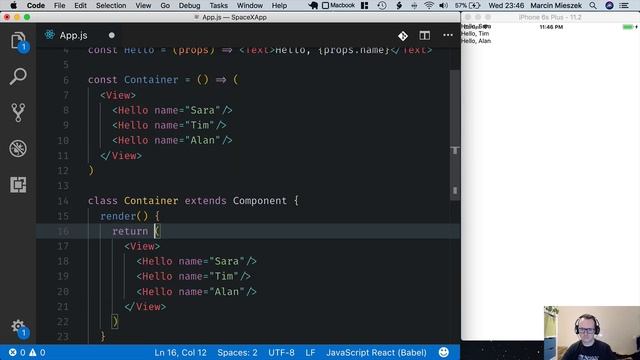Screen dimensions: 640x360
Task: Open the Debug view icon
Action: [x=18, y=148]
